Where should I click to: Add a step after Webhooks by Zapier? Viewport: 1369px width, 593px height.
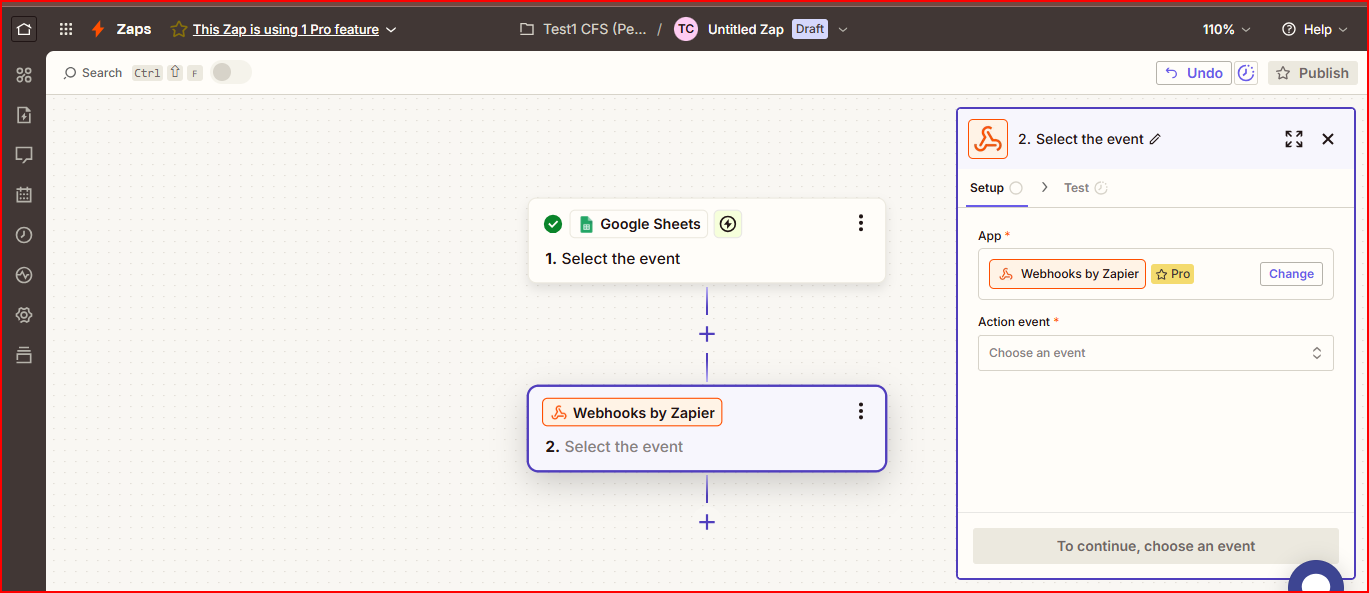(707, 522)
